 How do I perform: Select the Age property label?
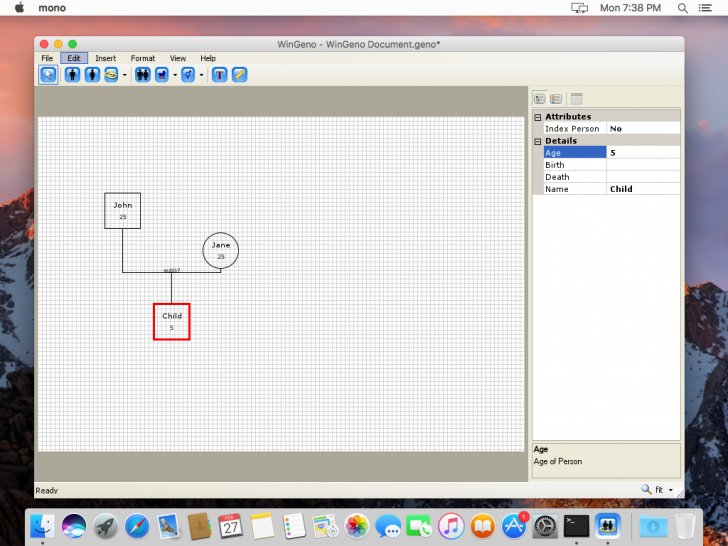[575, 153]
